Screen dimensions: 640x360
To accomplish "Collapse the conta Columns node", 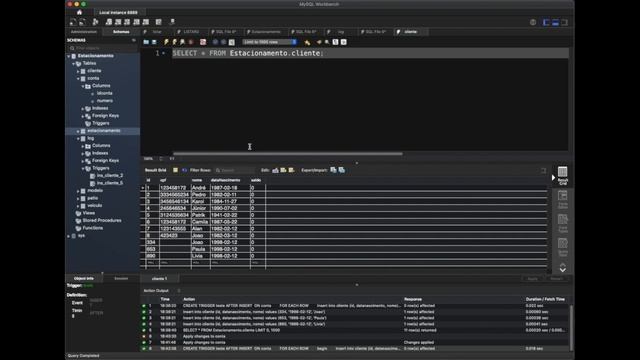I will [x=83, y=86].
